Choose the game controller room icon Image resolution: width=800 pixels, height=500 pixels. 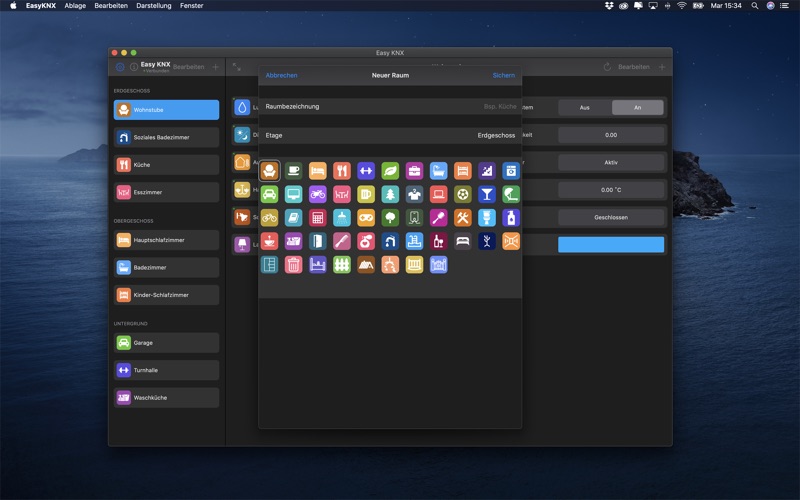pyautogui.click(x=366, y=218)
